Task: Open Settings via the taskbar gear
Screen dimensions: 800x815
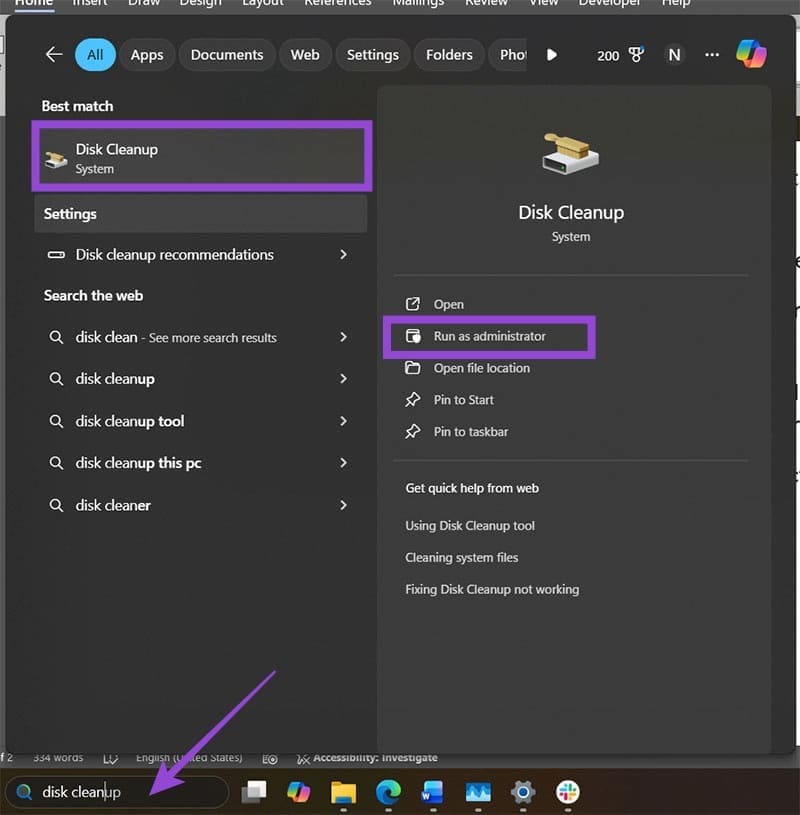Action: [x=522, y=791]
